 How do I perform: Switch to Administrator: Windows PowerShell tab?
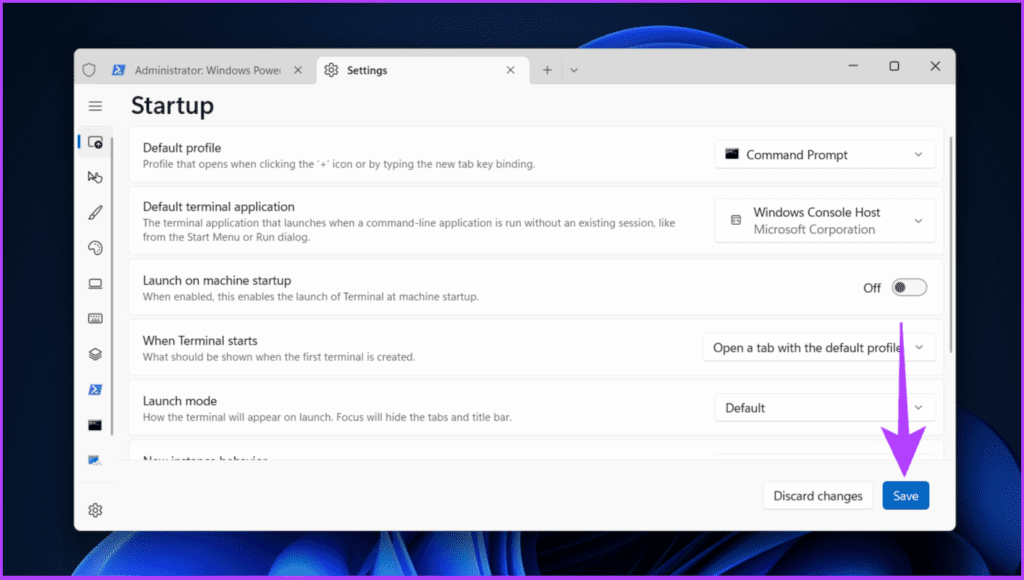[x=207, y=70]
